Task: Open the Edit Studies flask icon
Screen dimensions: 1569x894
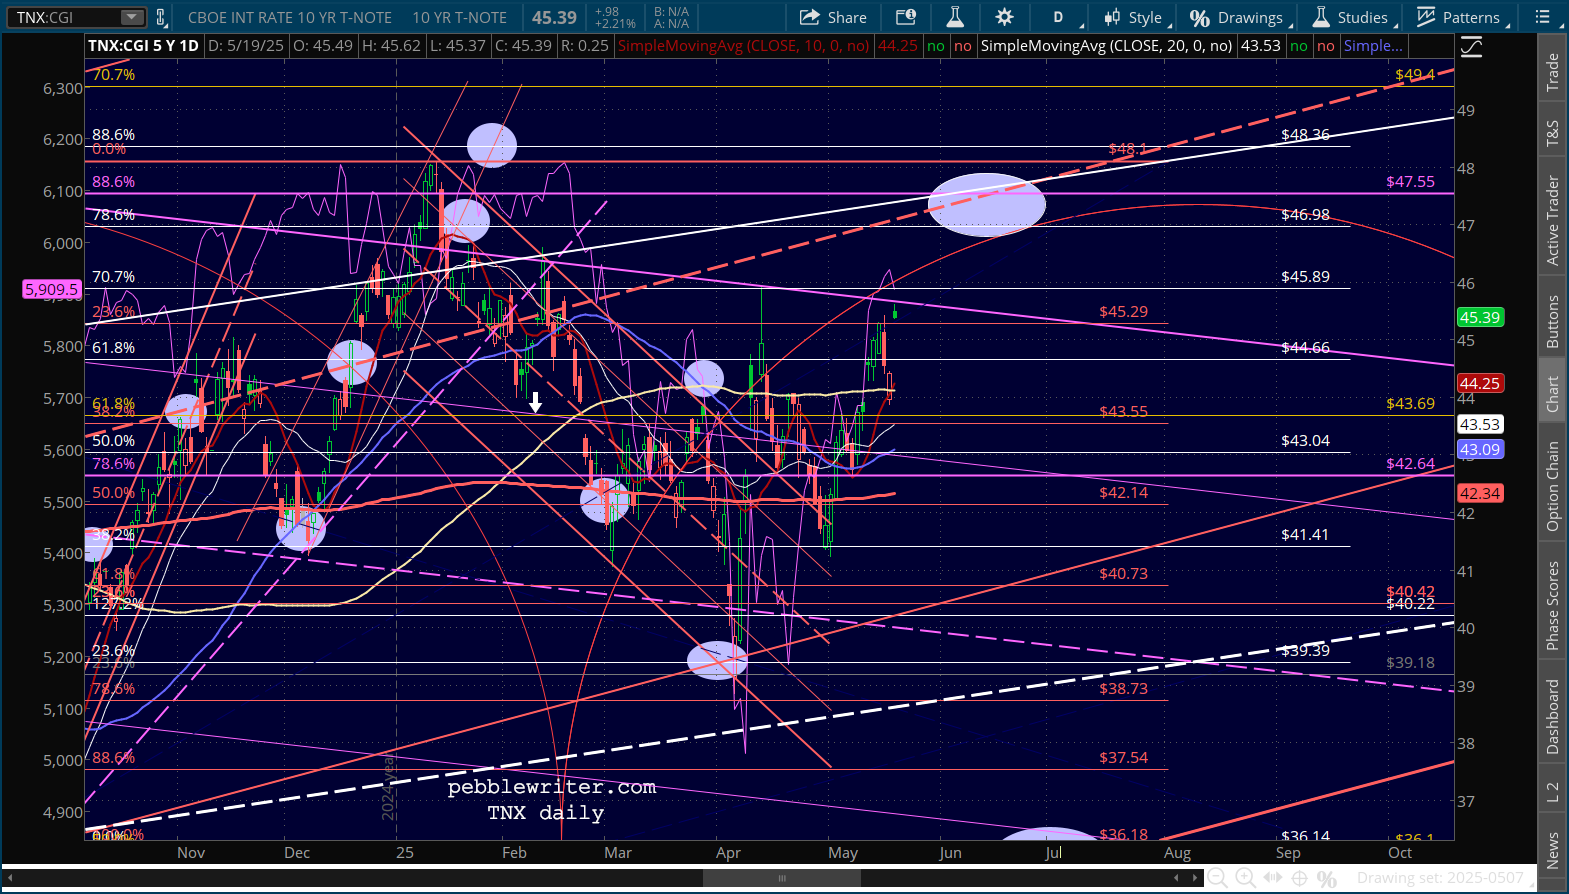Action: coord(955,17)
